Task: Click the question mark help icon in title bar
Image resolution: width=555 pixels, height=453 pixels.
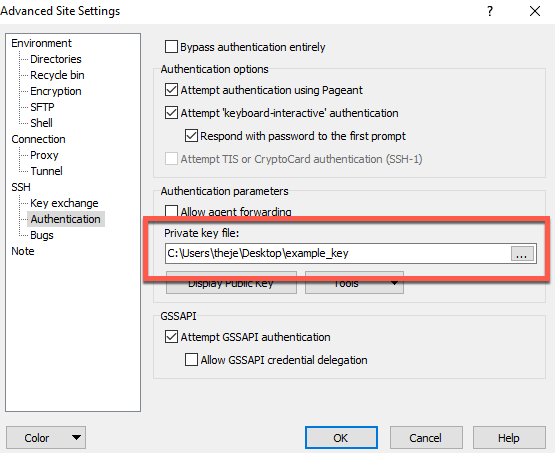Action: [x=490, y=11]
